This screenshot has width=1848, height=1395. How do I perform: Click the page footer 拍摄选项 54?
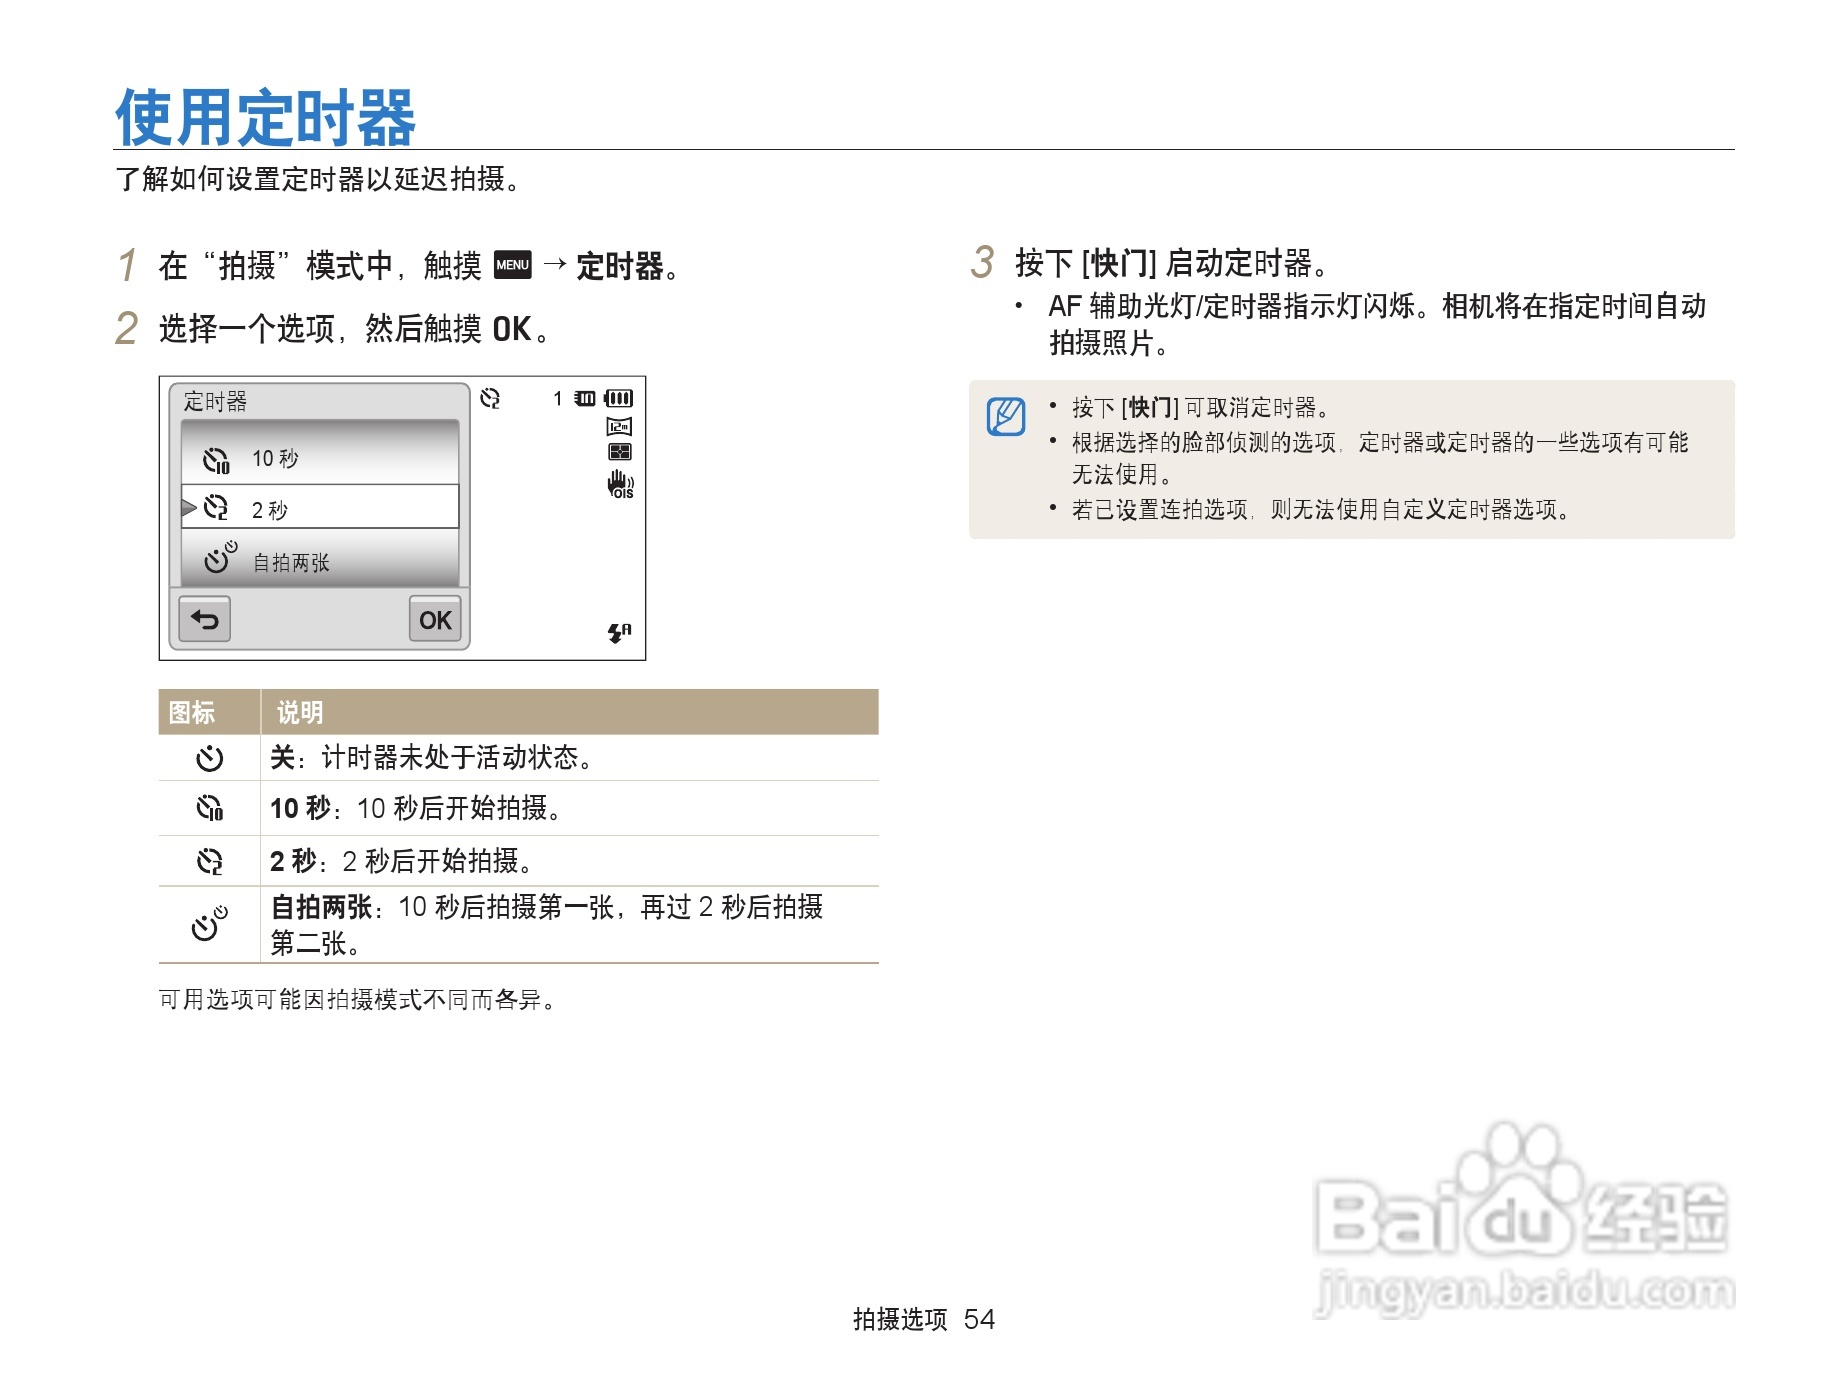pyautogui.click(x=924, y=1319)
